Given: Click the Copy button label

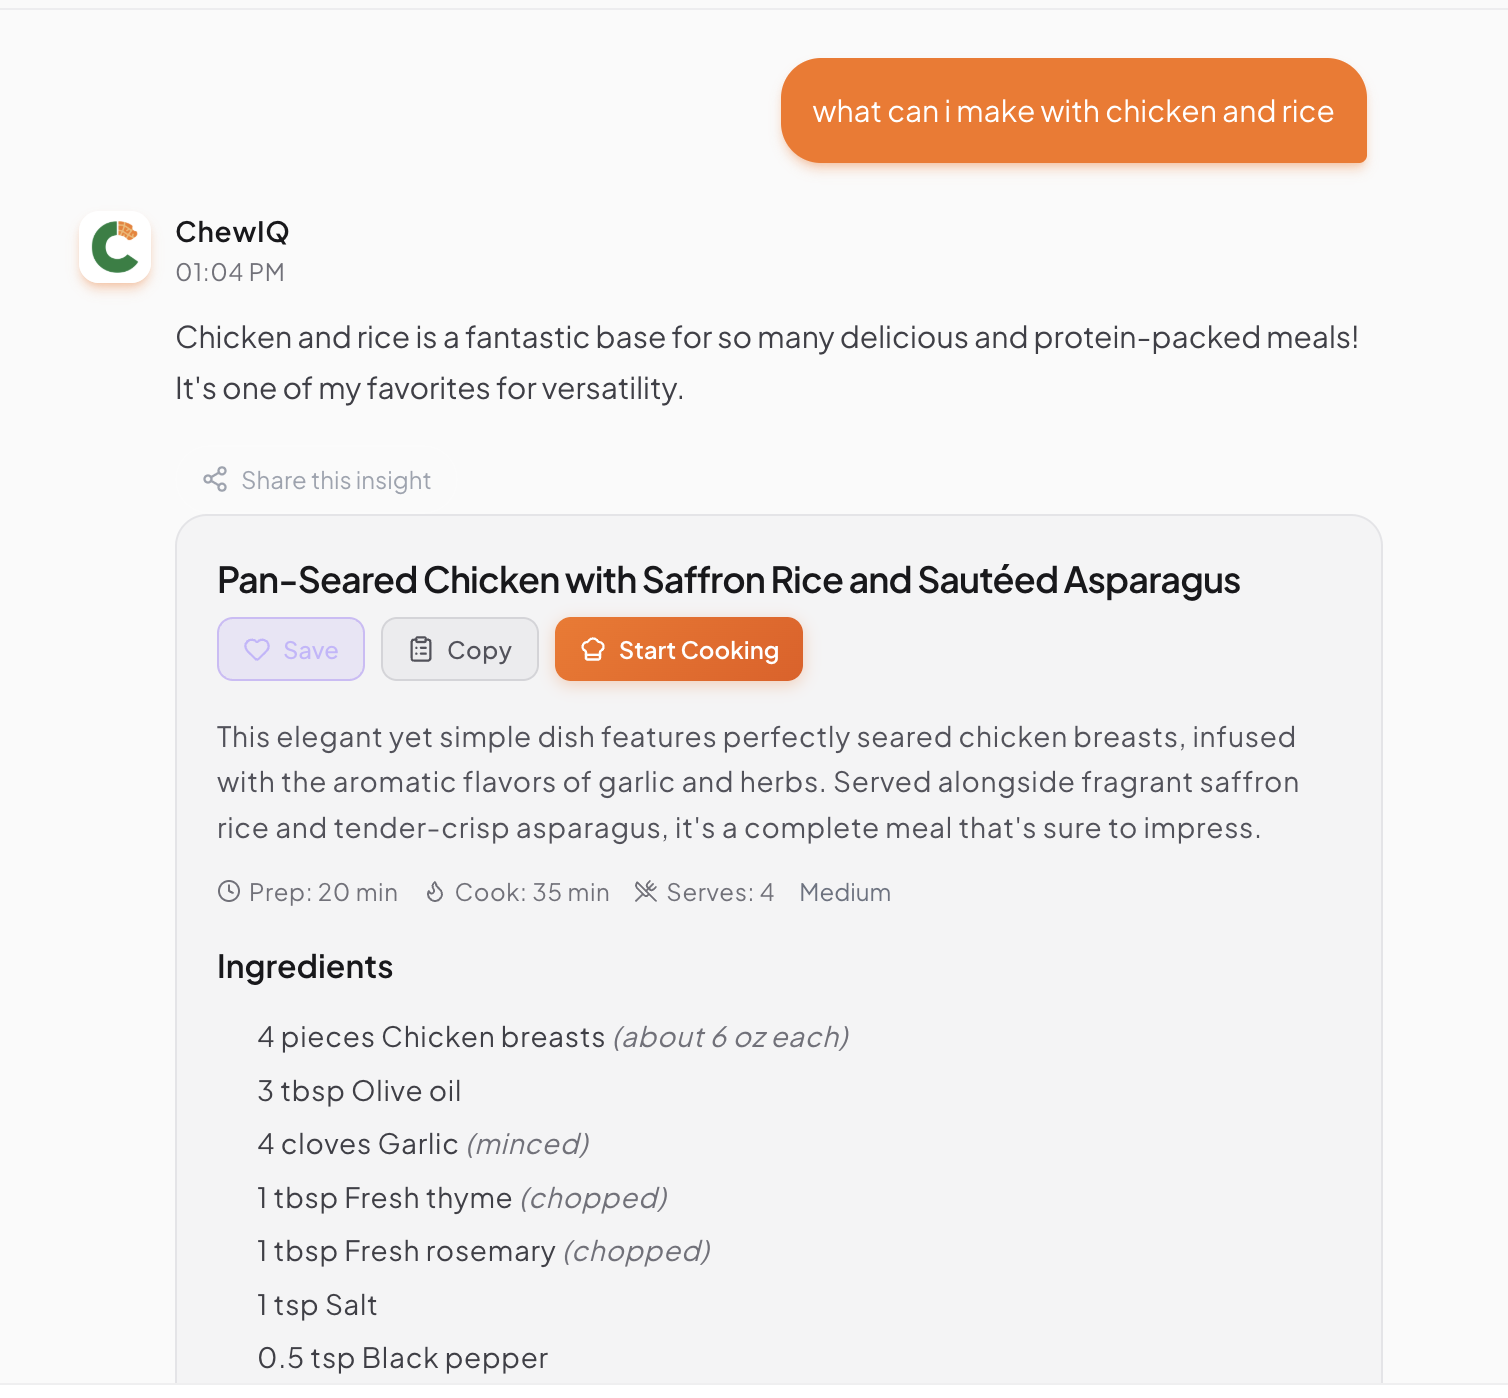Looking at the screenshot, I should 479,651.
